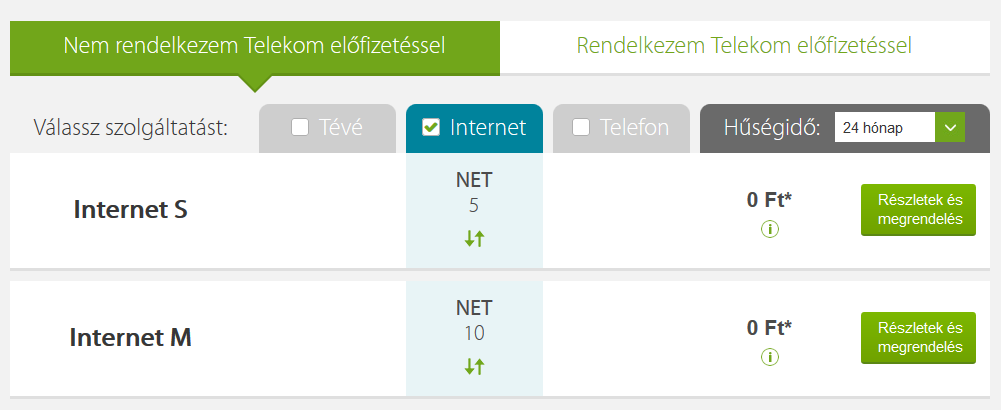The image size is (1001, 410).
Task: Click info icon under Internet M price
Action: 770,356
